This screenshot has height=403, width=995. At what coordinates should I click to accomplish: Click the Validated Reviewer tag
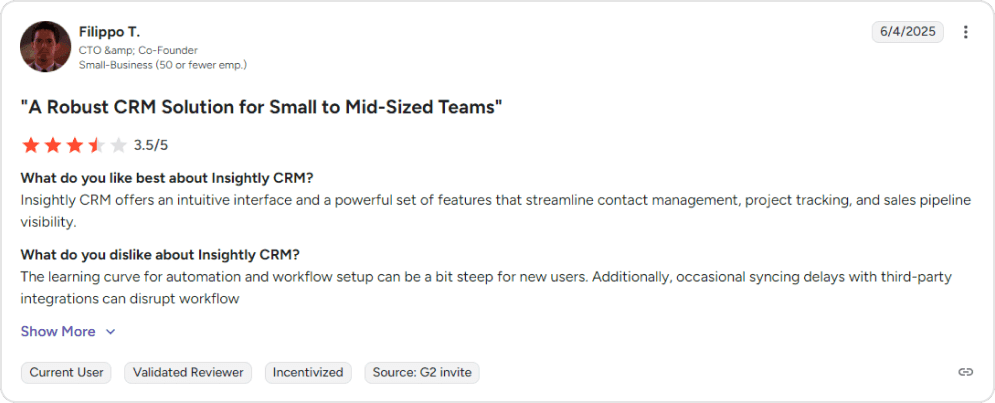[188, 372]
